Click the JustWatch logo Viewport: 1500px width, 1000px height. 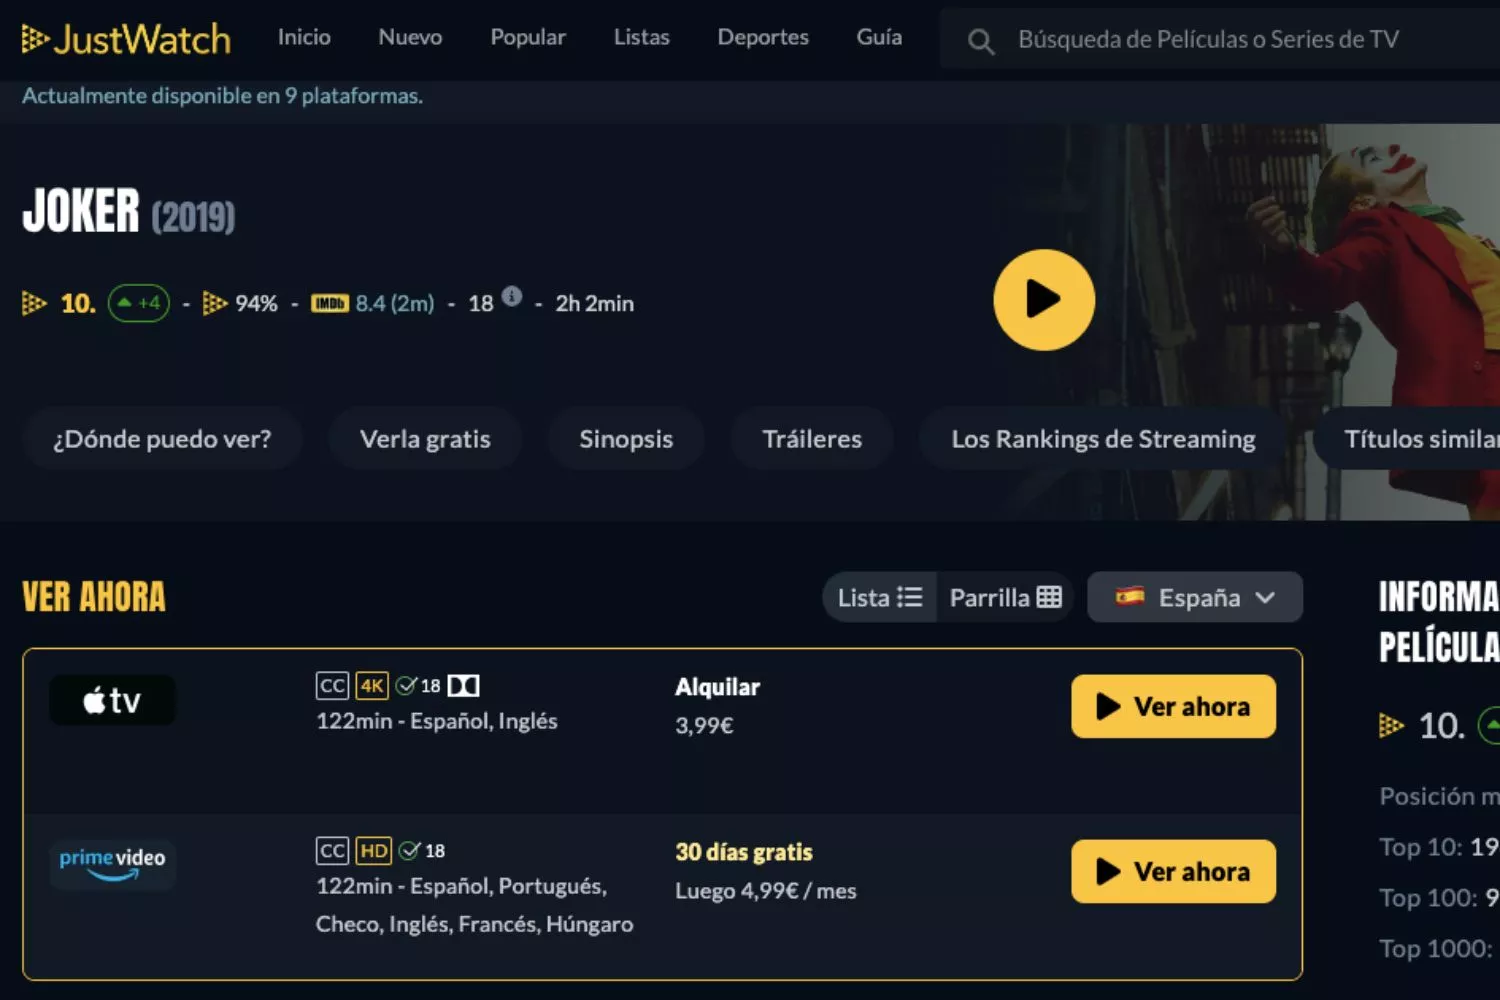click(x=126, y=39)
